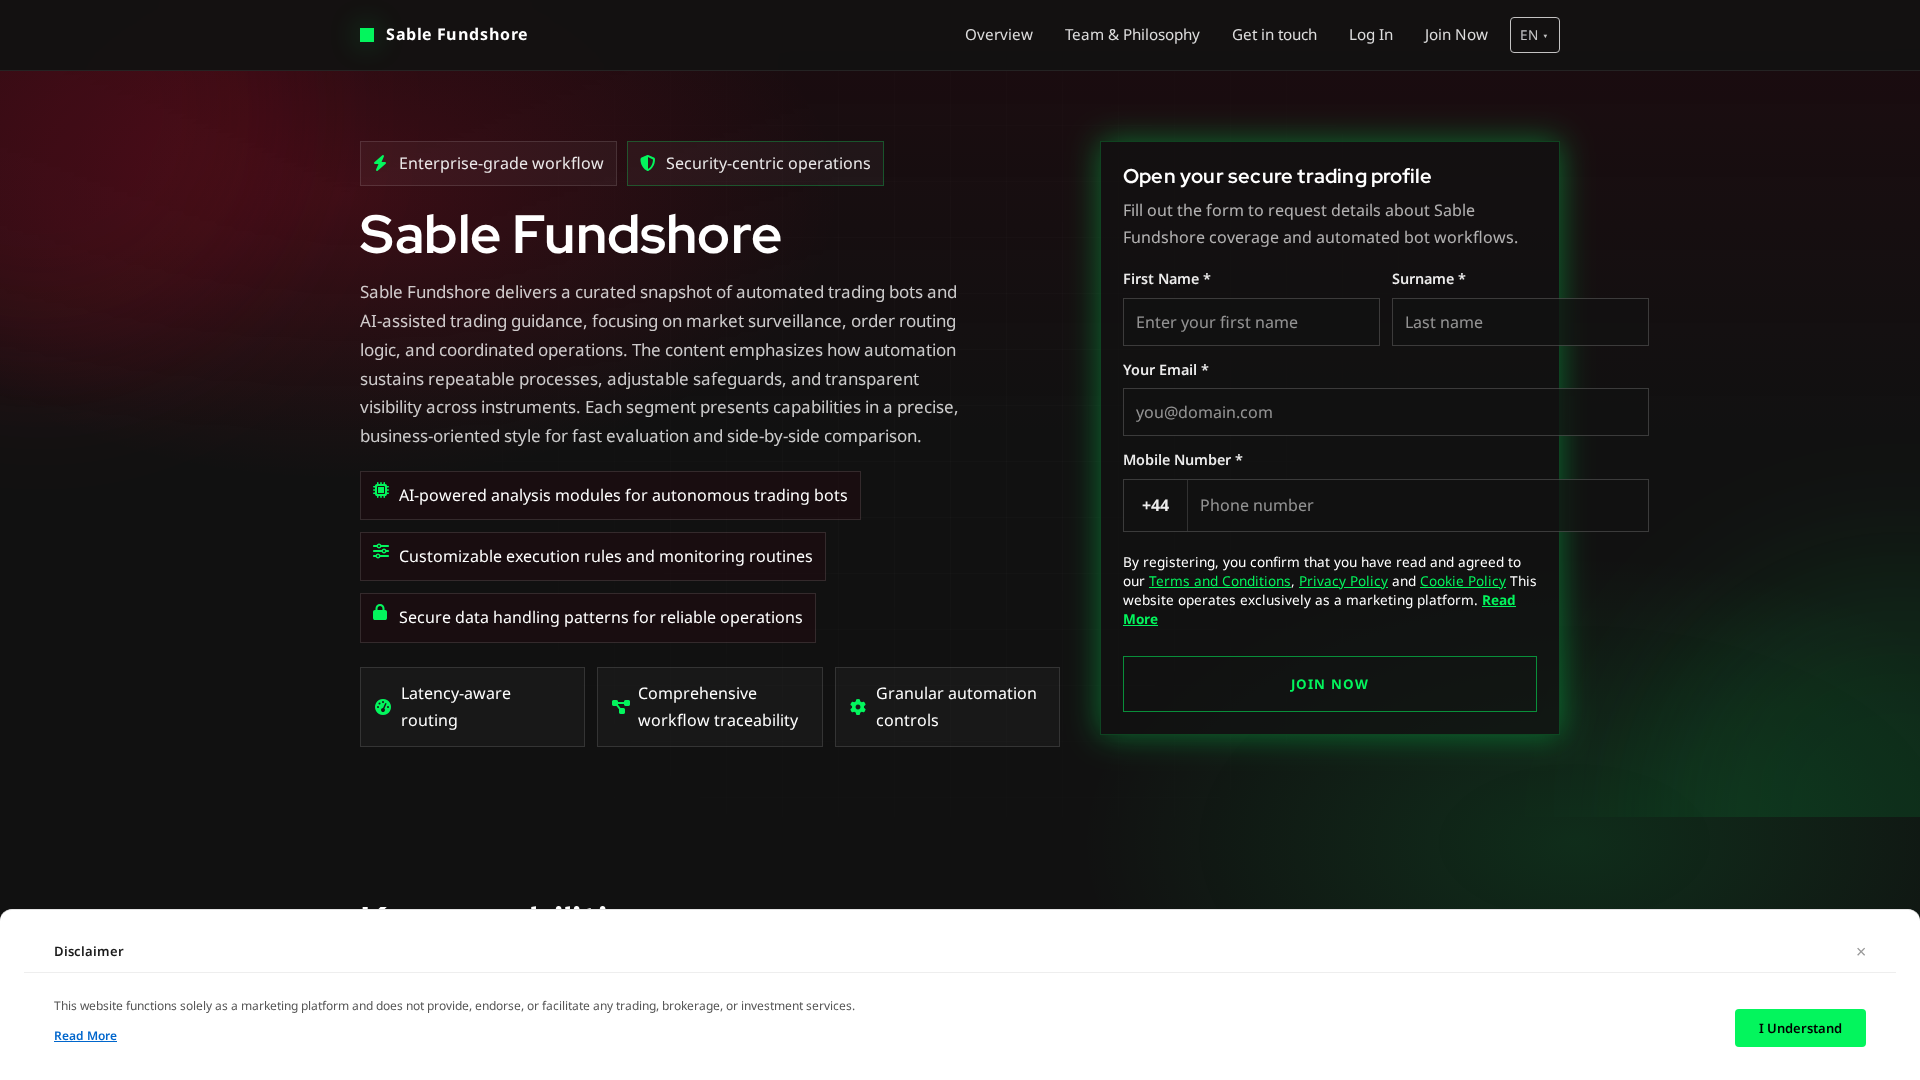Open the EN language dropdown
Viewport: 1920px width, 1080px height.
point(1534,34)
